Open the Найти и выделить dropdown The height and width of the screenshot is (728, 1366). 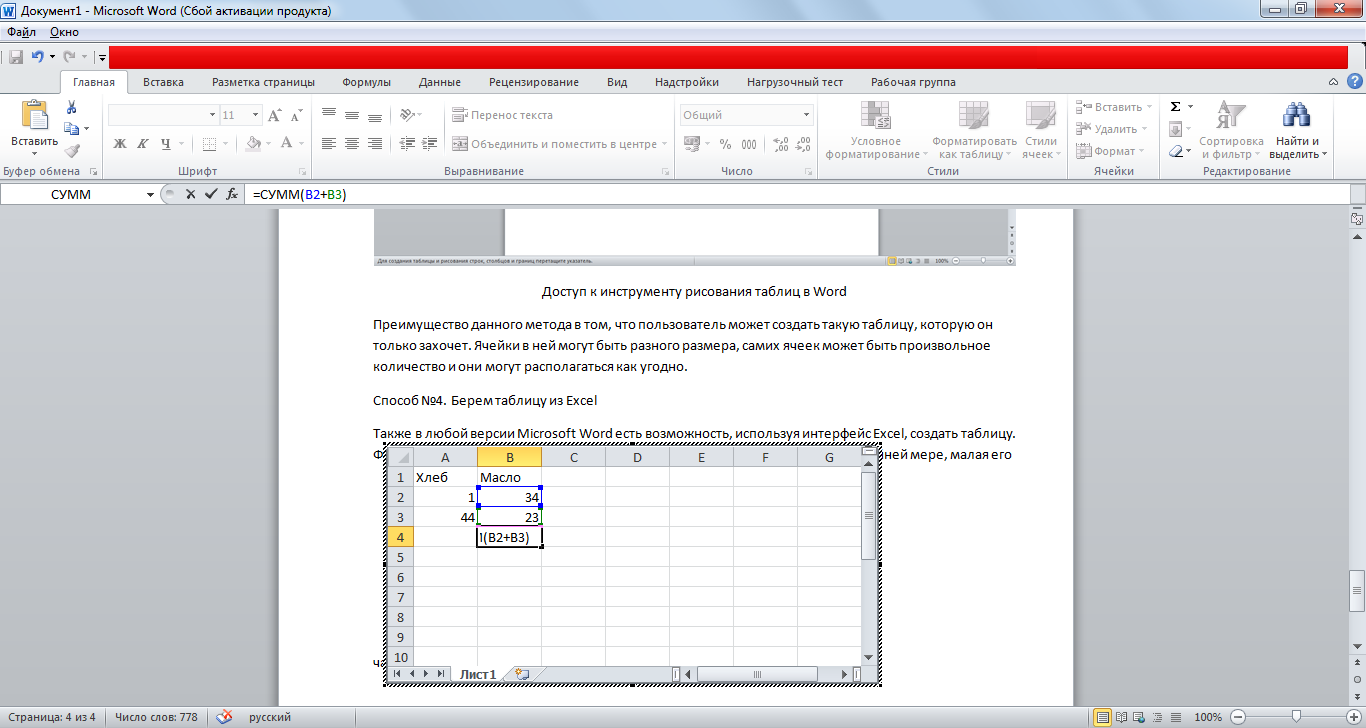1297,148
